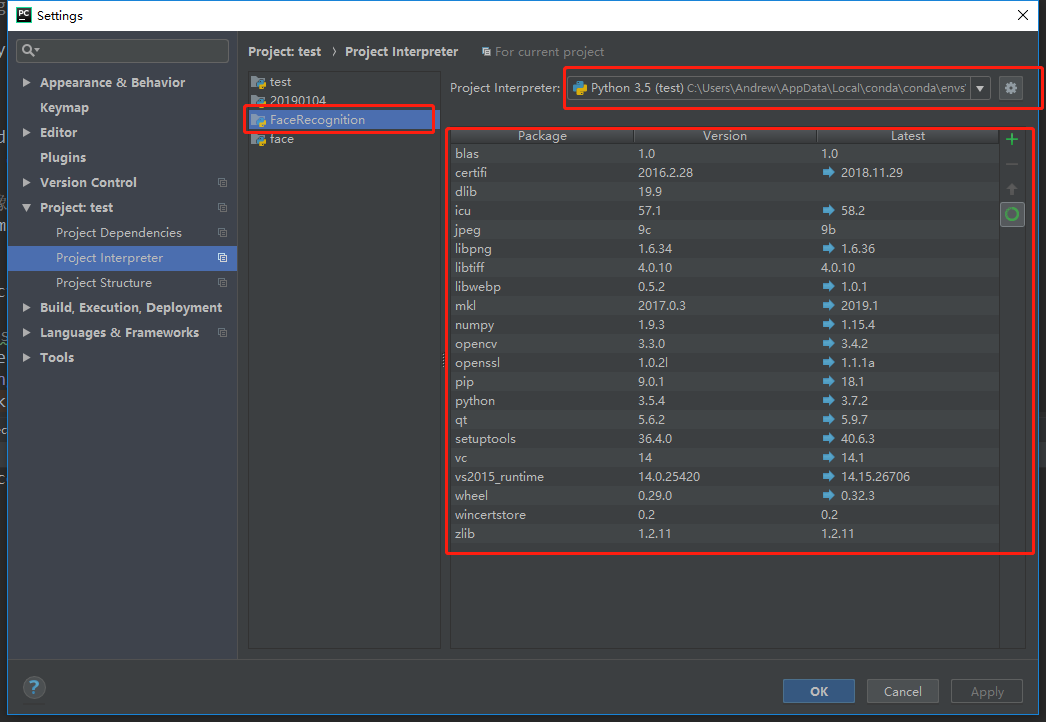Screen dimensions: 1046x722
Task: Collapse the Project: test section
Action: [x=26, y=207]
